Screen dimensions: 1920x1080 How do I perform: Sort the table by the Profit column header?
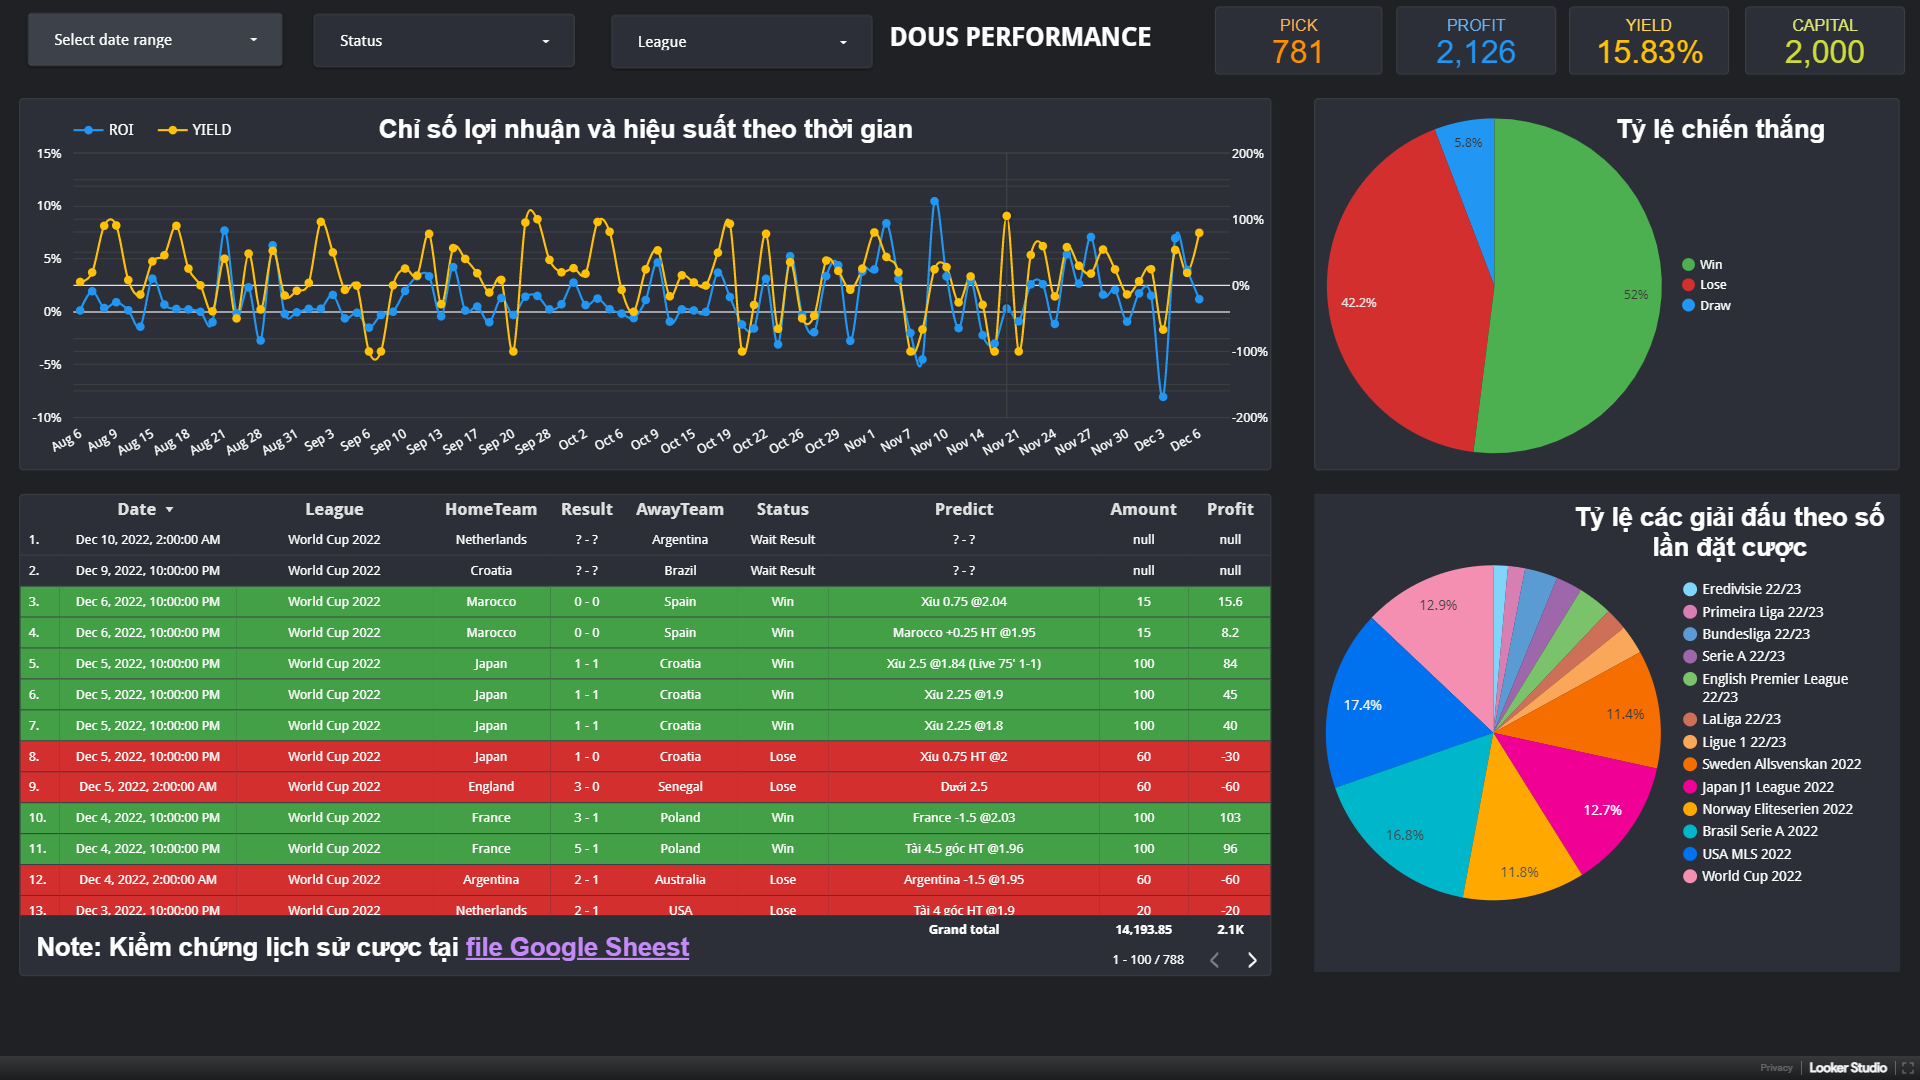click(x=1229, y=510)
